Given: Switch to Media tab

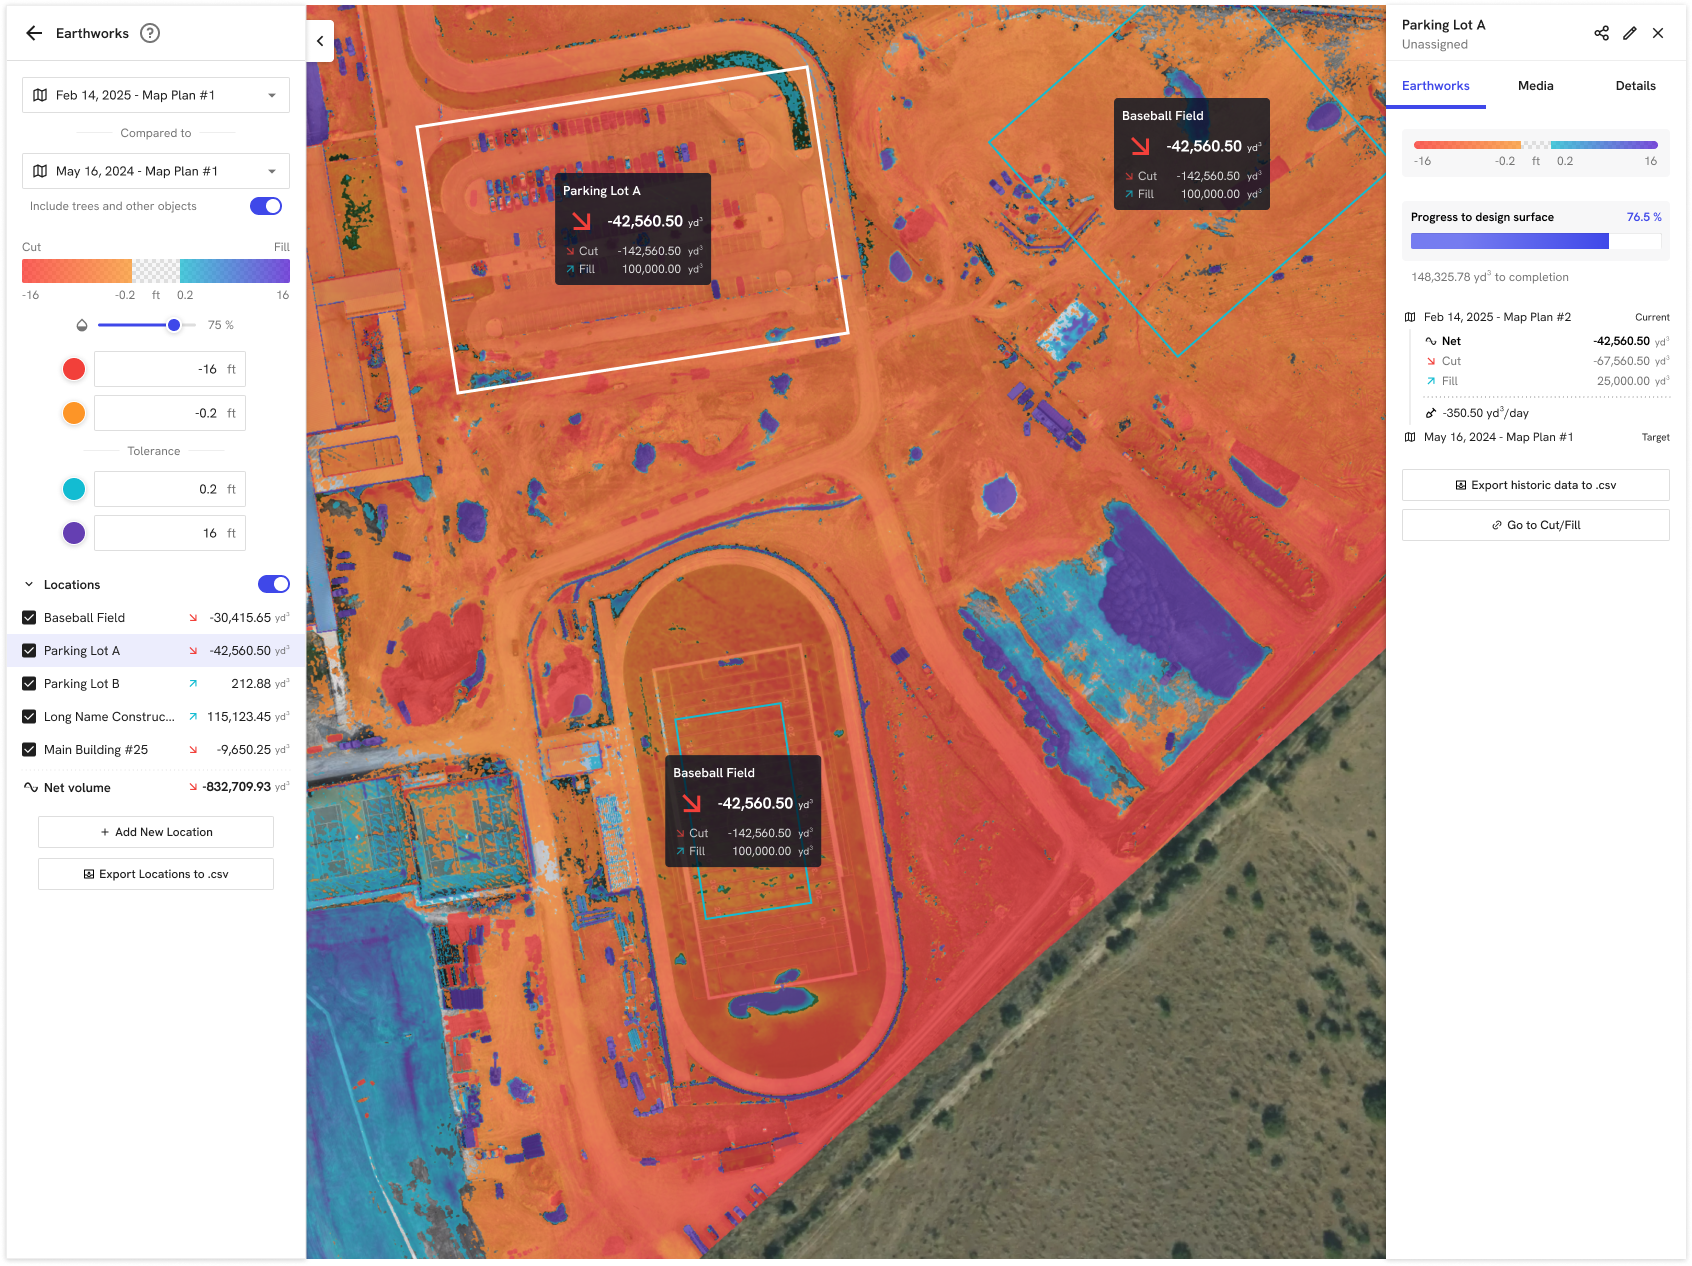Looking at the screenshot, I should [1536, 86].
